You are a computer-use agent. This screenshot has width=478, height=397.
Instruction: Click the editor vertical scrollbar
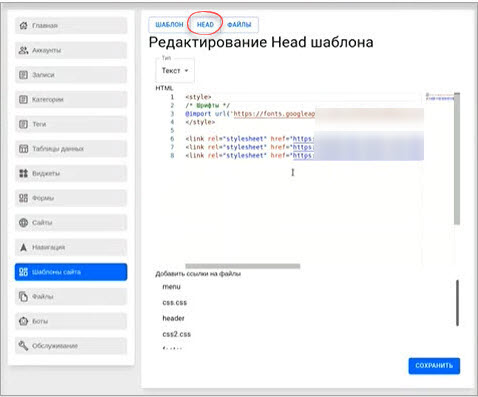[x=457, y=159]
